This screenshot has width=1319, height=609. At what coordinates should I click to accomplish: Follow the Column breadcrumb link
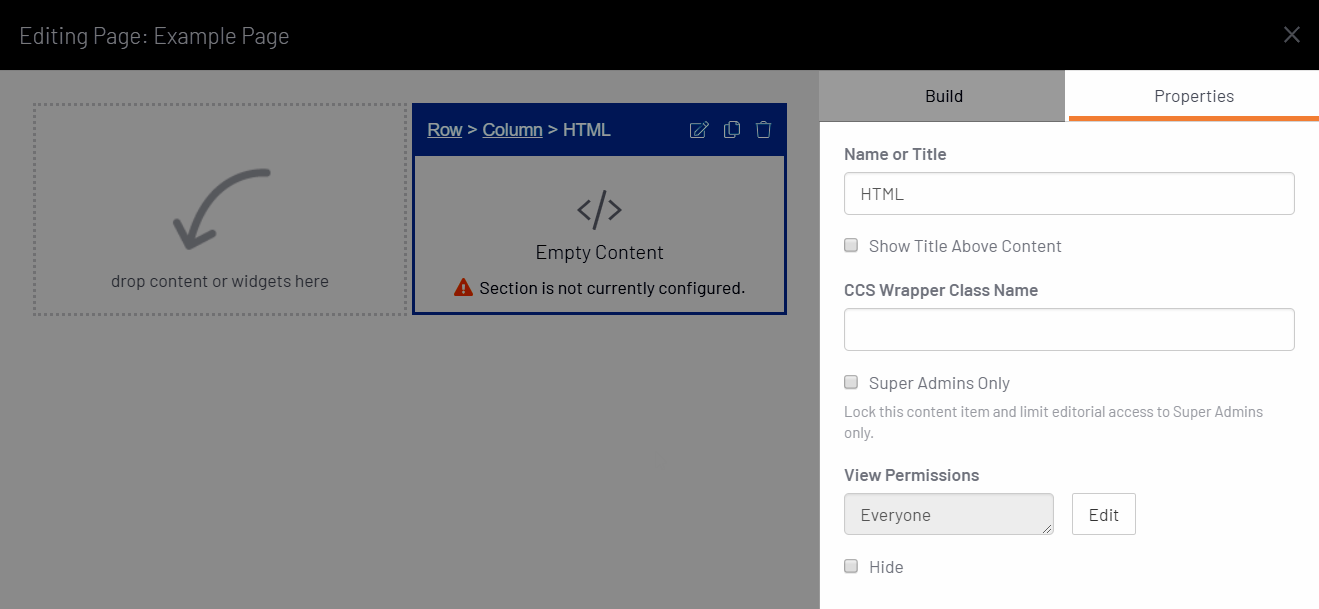coord(512,130)
